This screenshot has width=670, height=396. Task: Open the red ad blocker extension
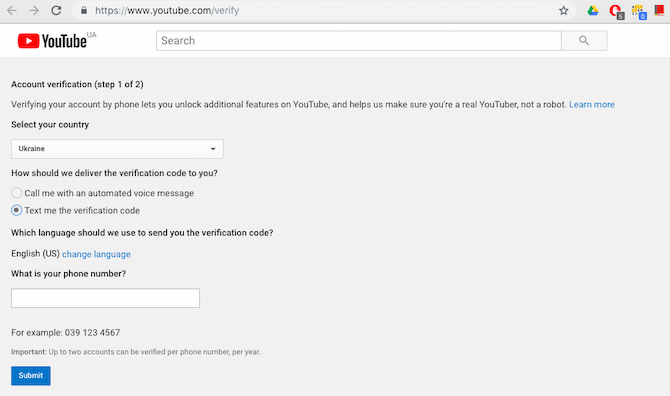pos(617,11)
